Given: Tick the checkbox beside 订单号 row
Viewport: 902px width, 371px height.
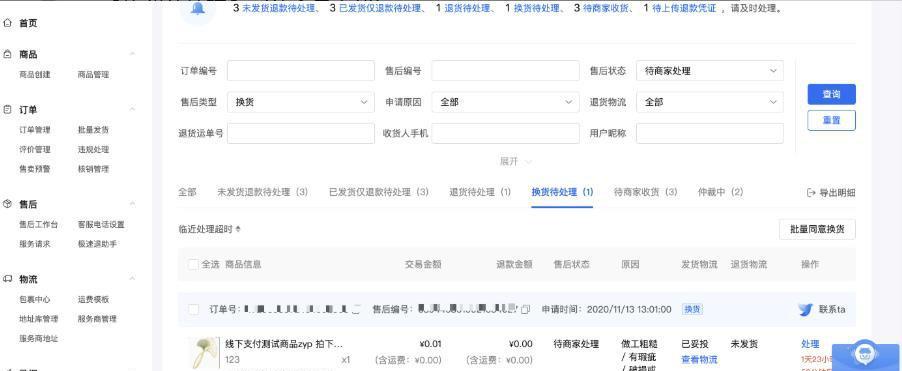Looking at the screenshot, I should pos(193,309).
